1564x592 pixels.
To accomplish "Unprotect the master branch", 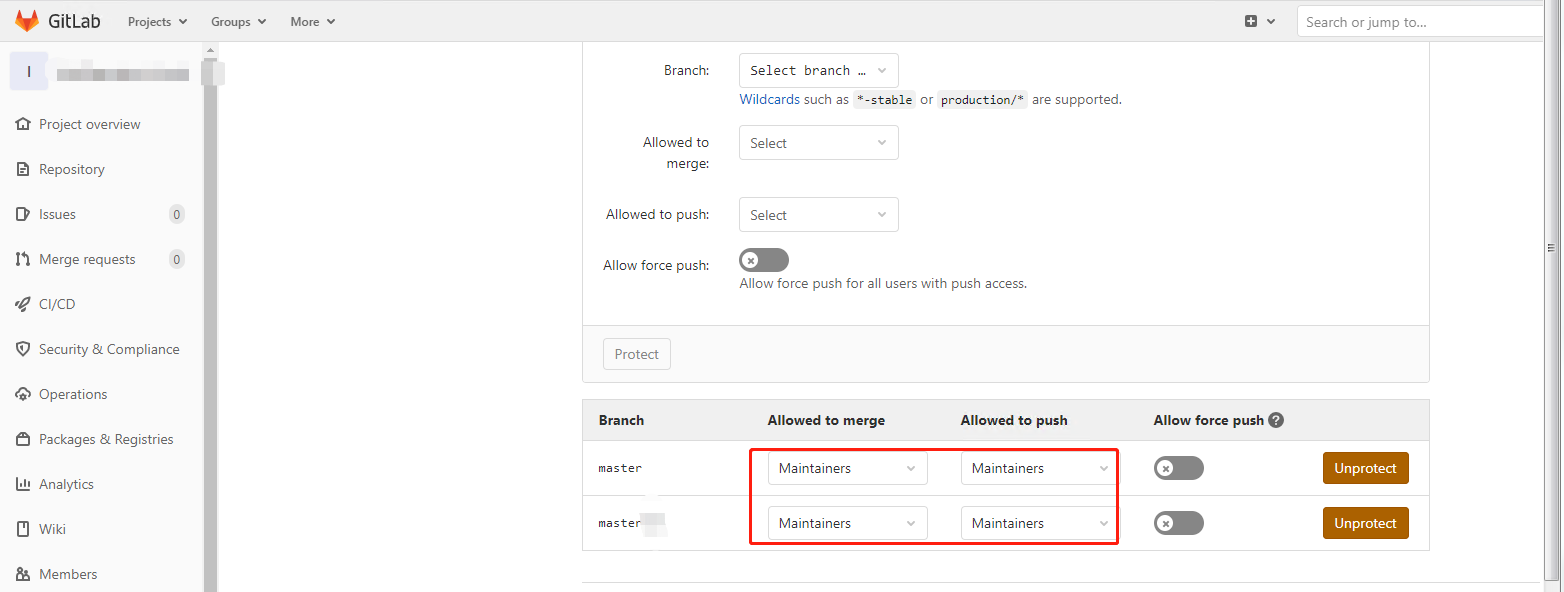I will [1365, 467].
